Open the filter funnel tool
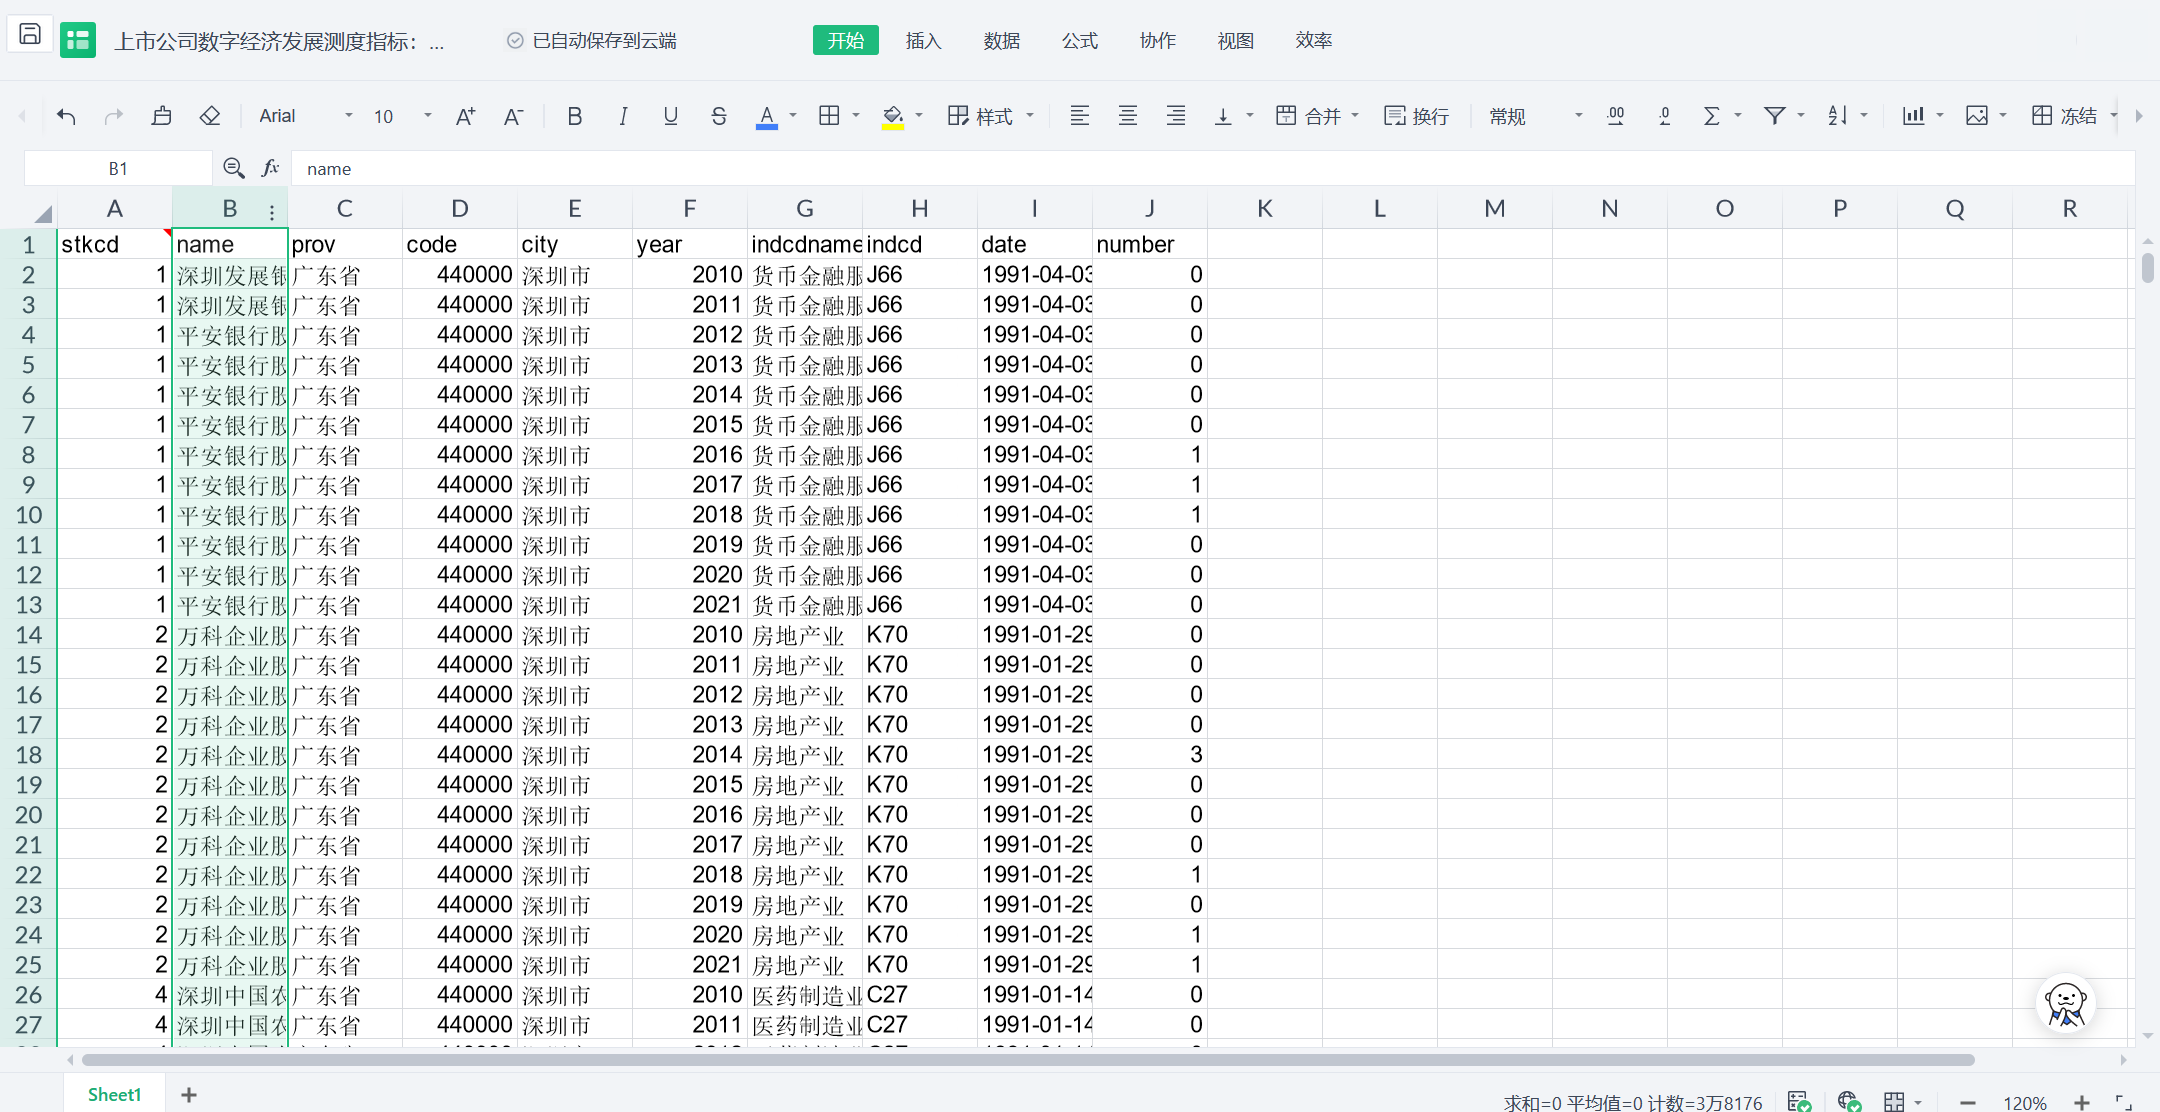 tap(1774, 116)
